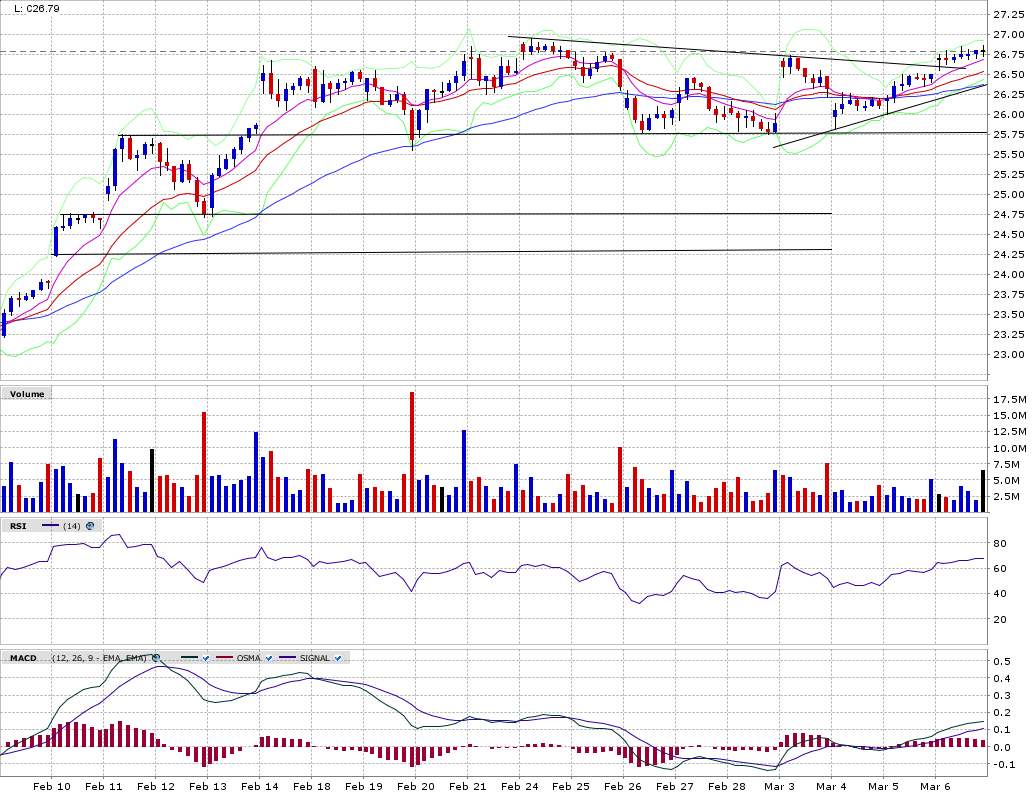The image size is (1035, 800).
Task: Click the 25.75 price axis label
Action: [x=1009, y=135]
